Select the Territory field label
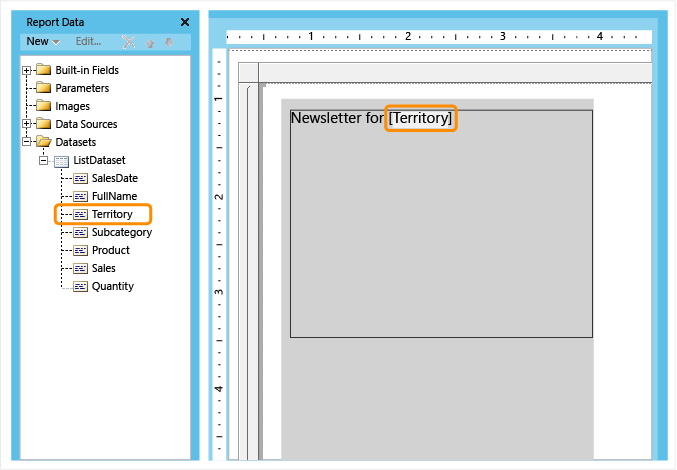This screenshot has width=677, height=470. coord(112,214)
